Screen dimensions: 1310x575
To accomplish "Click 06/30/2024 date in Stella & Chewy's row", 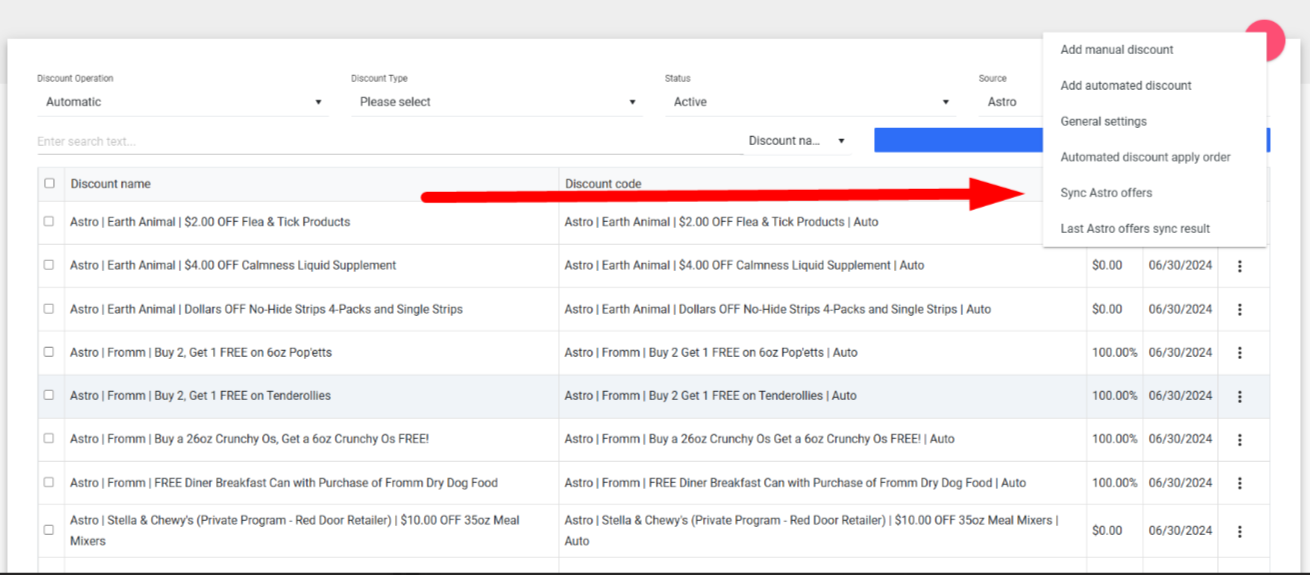I will (x=1179, y=531).
